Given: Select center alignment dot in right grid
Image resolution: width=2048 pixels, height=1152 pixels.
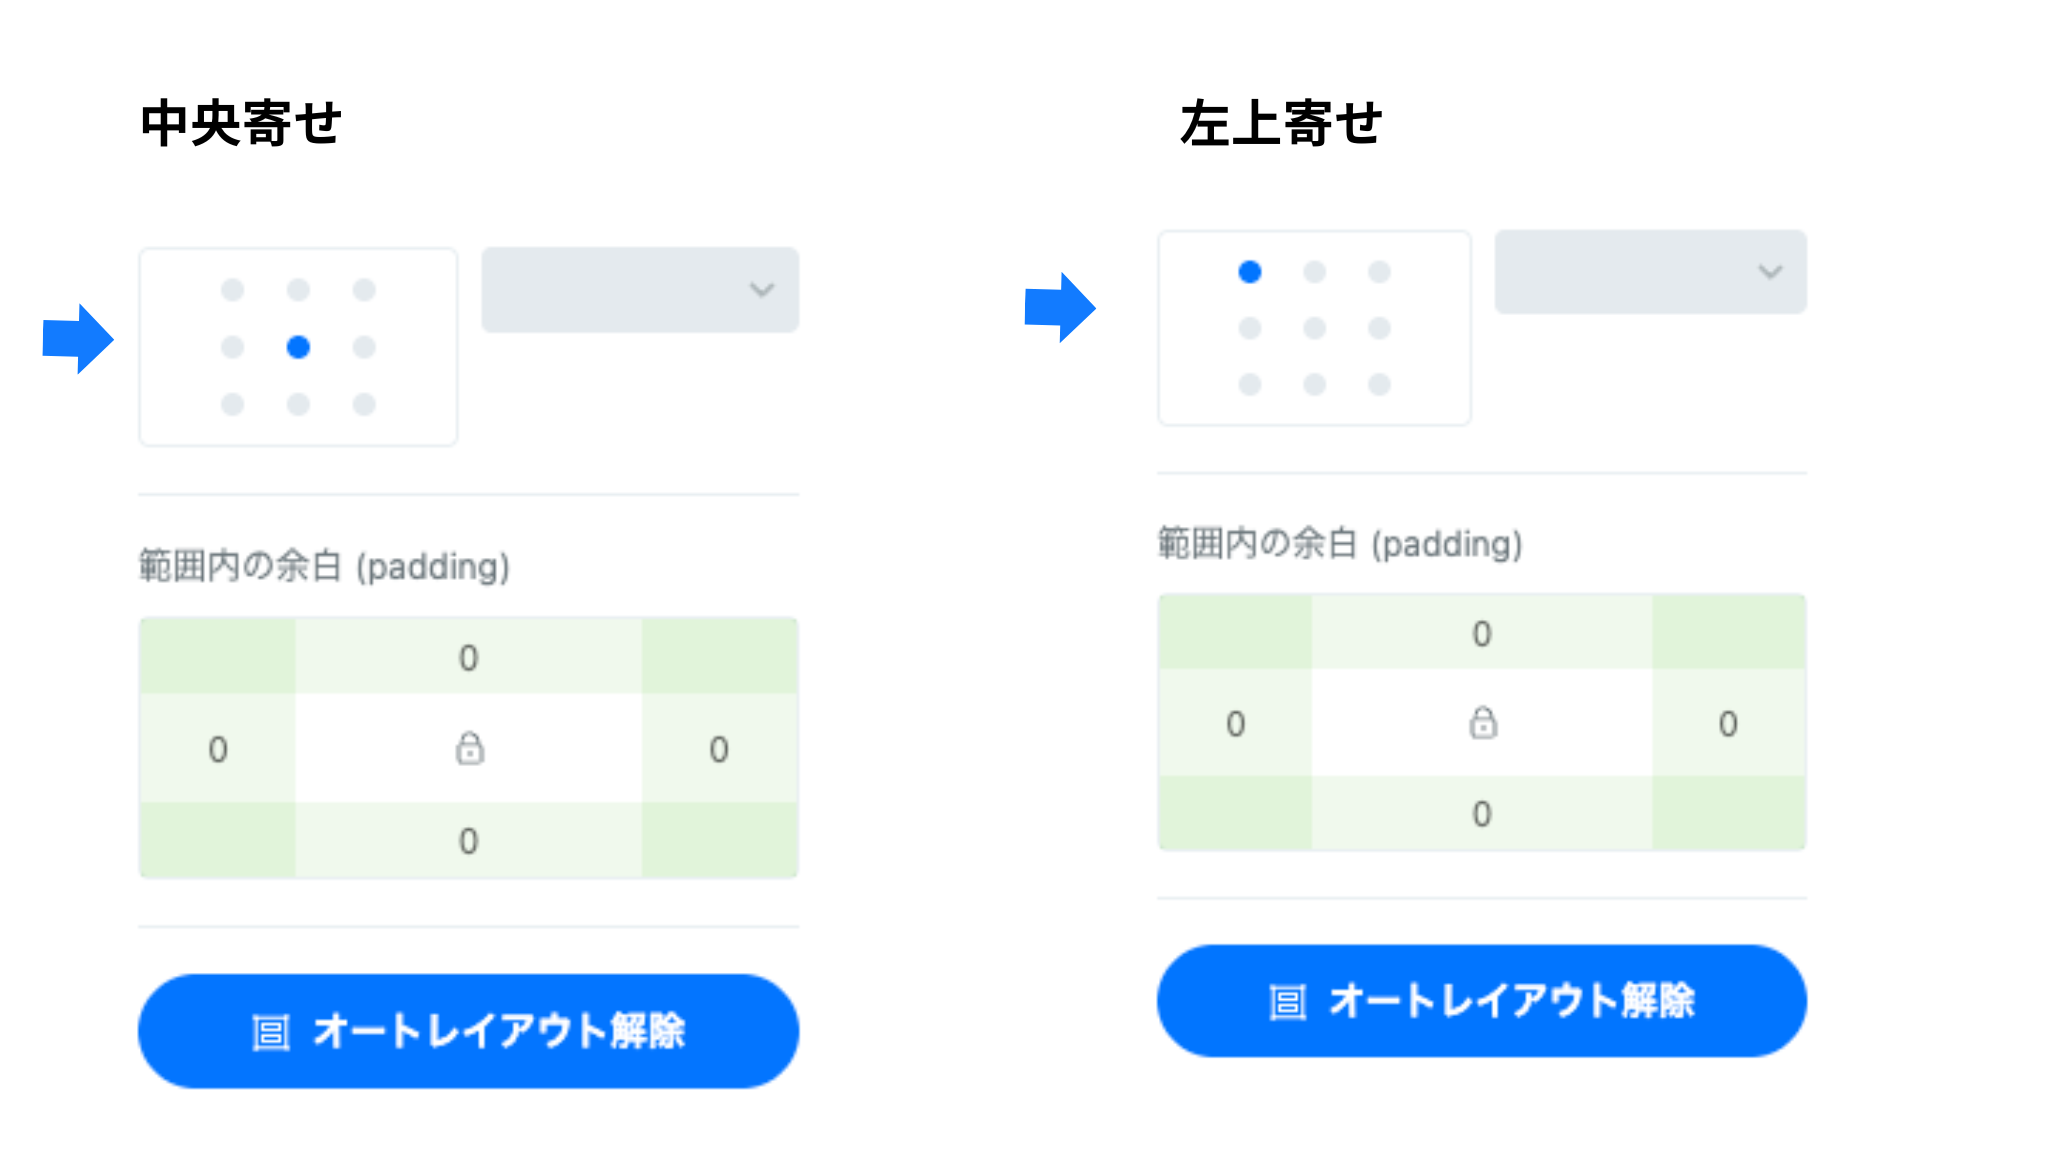Looking at the screenshot, I should pyautogui.click(x=1314, y=328).
